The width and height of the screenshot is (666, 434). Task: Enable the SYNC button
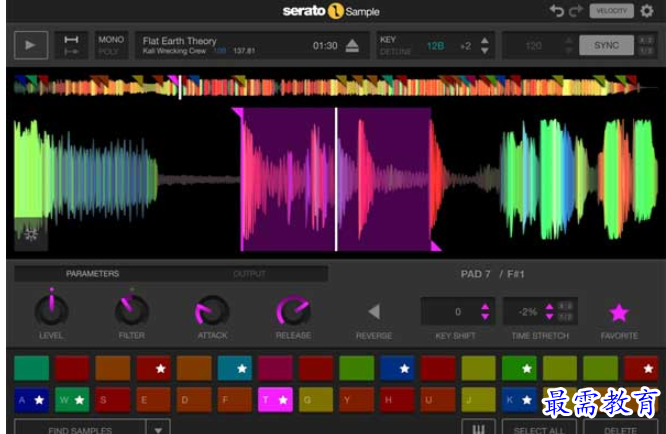607,45
